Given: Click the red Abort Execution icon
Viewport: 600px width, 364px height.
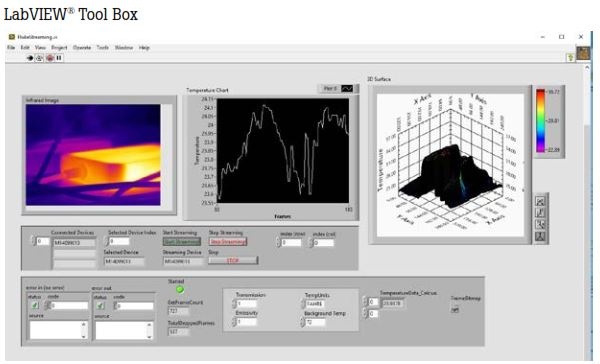Looking at the screenshot, I should (x=50, y=58).
